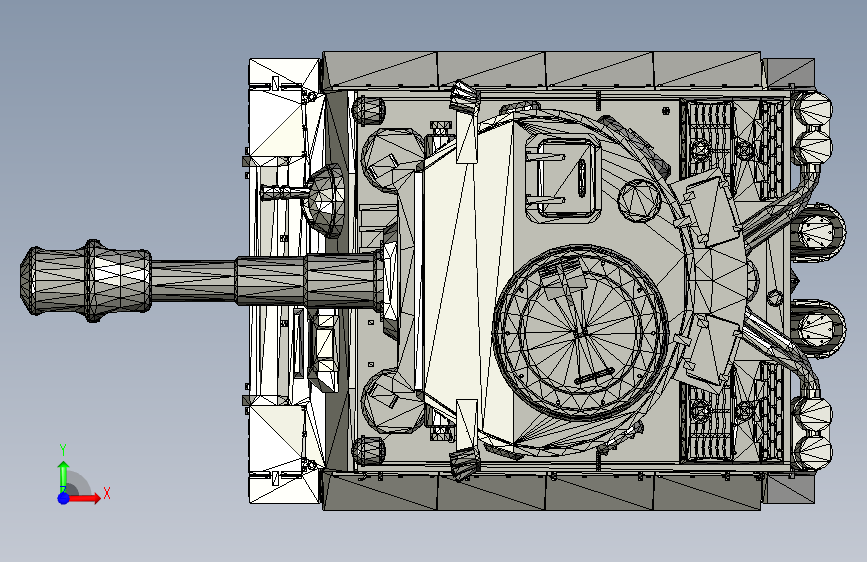Select the turret rear stowage bin
Screen dimensions: 867x562
point(719,282)
